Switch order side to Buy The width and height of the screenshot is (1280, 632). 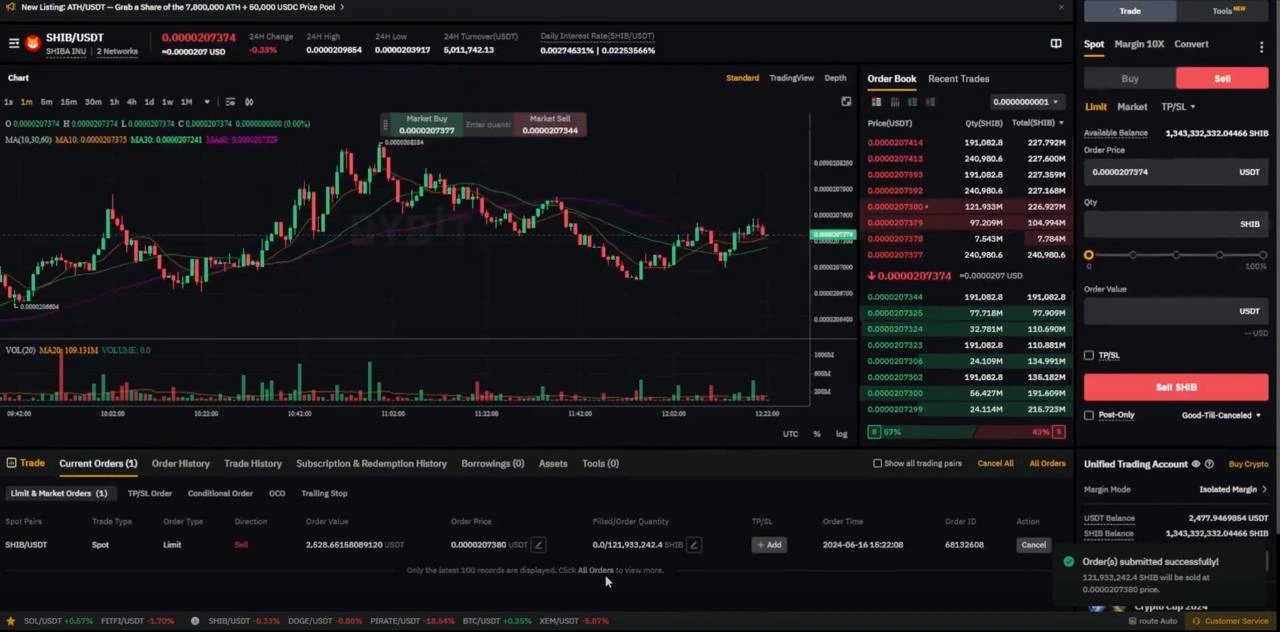point(1130,78)
